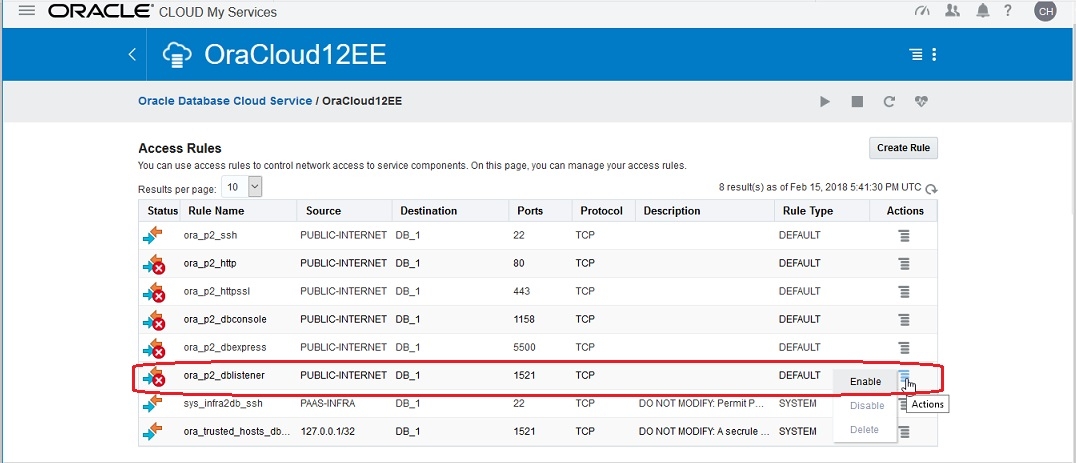Start the service with play icon

coord(825,102)
